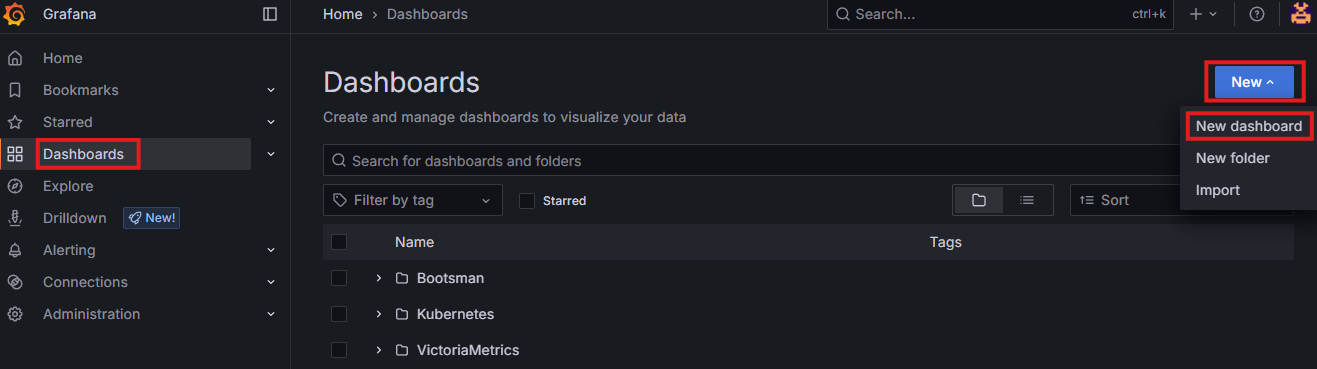This screenshot has height=369, width=1317.
Task: Open Explore in the sidebar
Action: (68, 186)
